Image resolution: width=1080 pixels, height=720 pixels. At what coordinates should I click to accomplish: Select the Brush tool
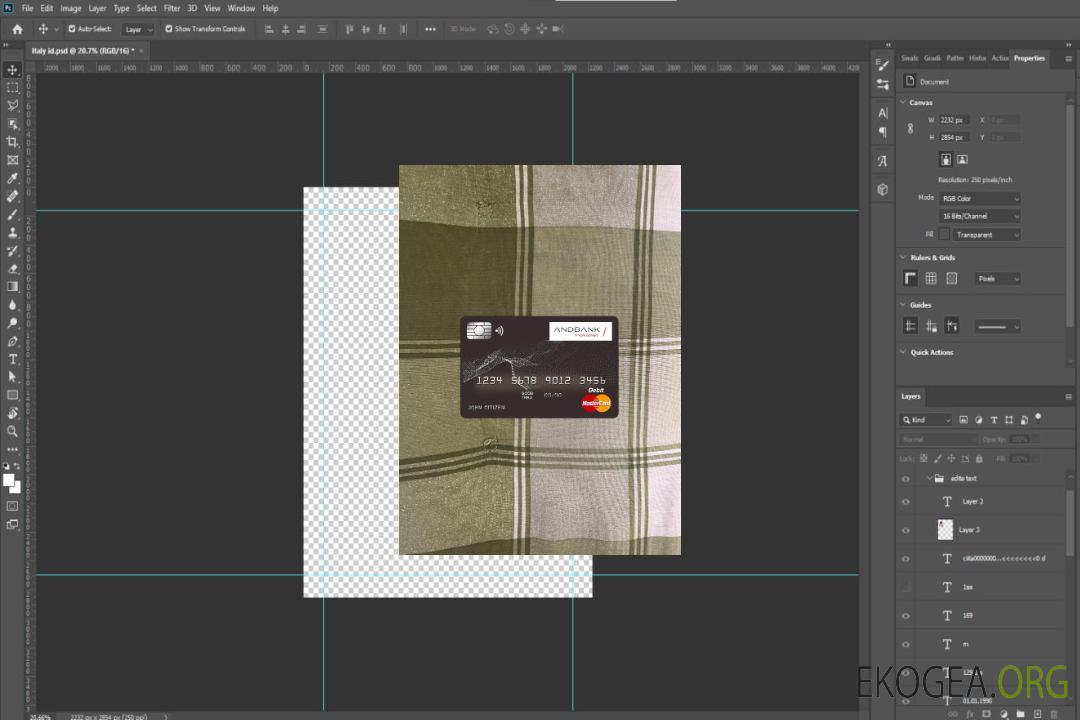12,214
